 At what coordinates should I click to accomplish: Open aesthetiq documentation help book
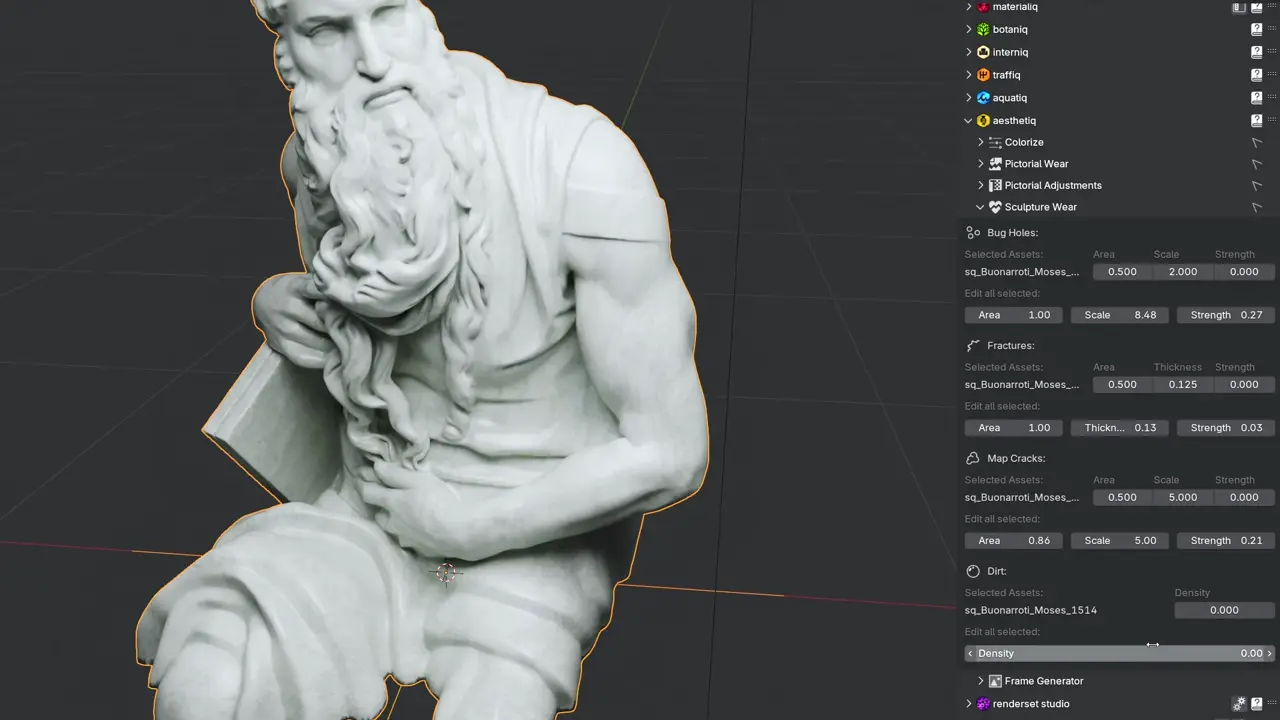(x=1257, y=121)
